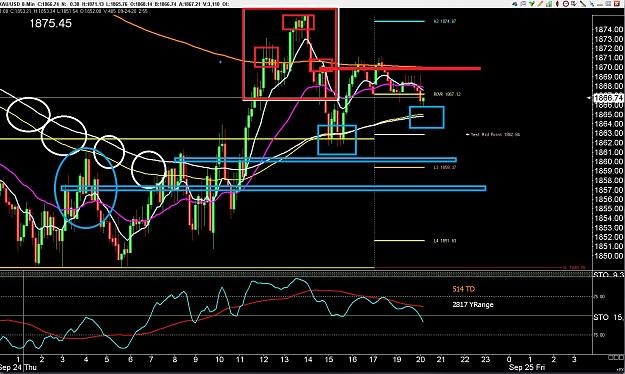The image size is (625, 374).
Task: Click the large 1875.45 price readout
Action: click(51, 23)
